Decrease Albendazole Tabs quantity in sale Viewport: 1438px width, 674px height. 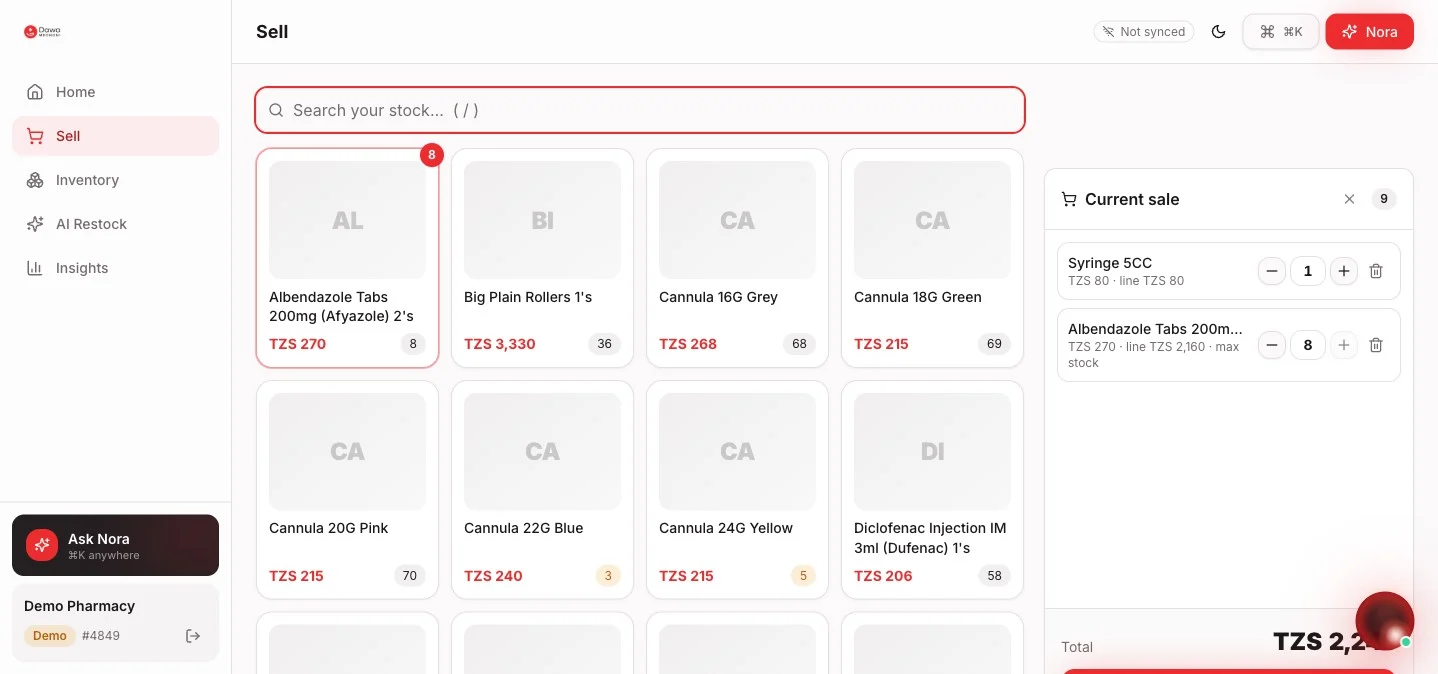coord(1272,345)
